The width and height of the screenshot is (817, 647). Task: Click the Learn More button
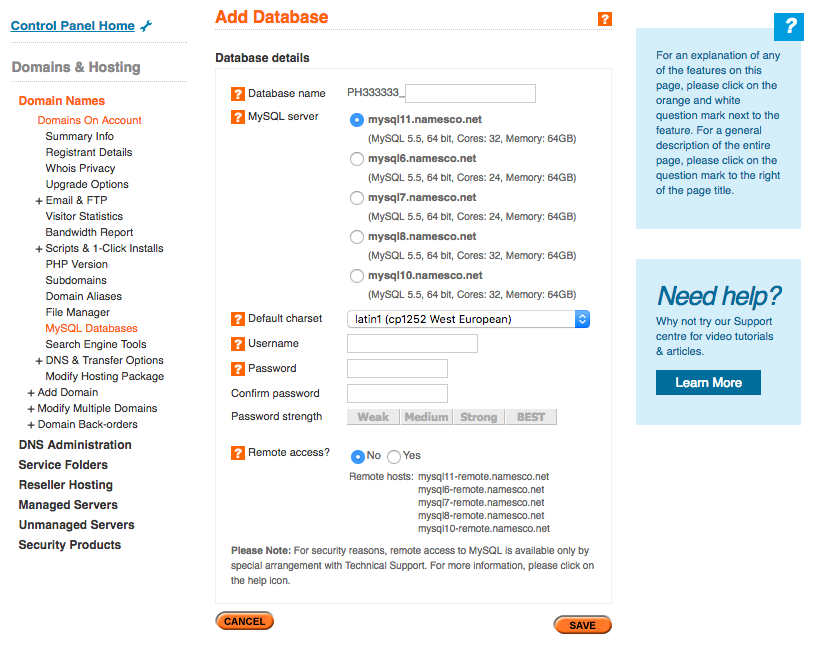pos(708,383)
